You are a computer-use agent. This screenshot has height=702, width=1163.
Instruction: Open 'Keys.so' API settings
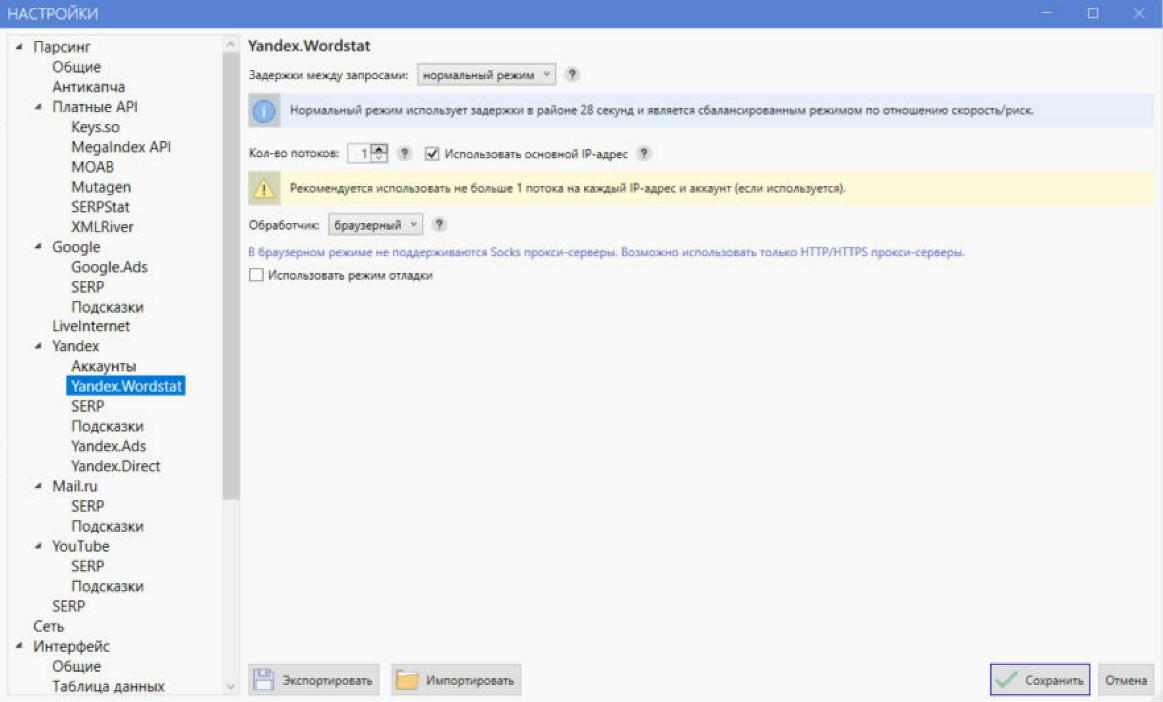click(x=95, y=127)
